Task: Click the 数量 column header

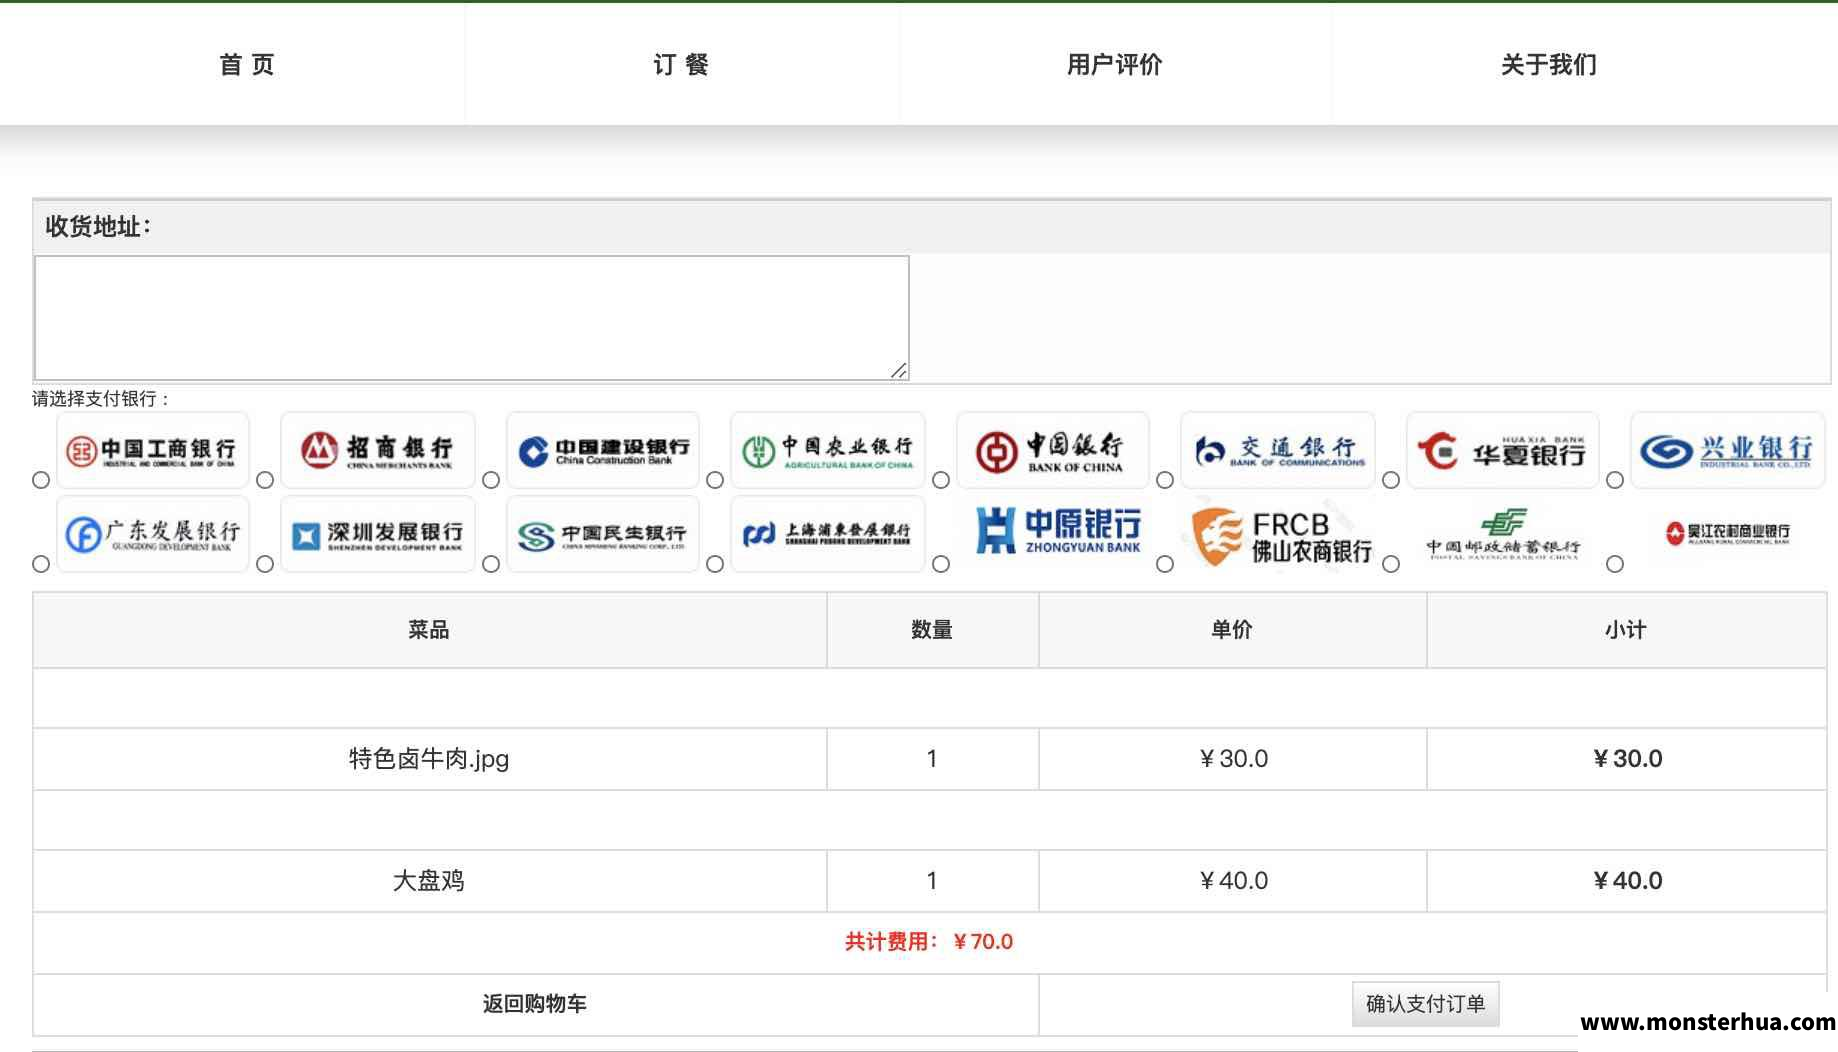Action: point(932,630)
